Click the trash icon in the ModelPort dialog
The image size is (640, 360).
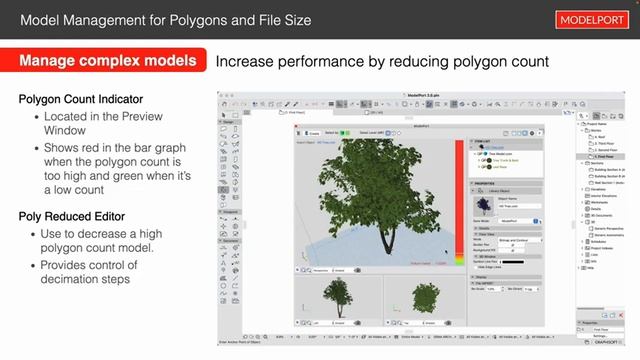[298, 133]
